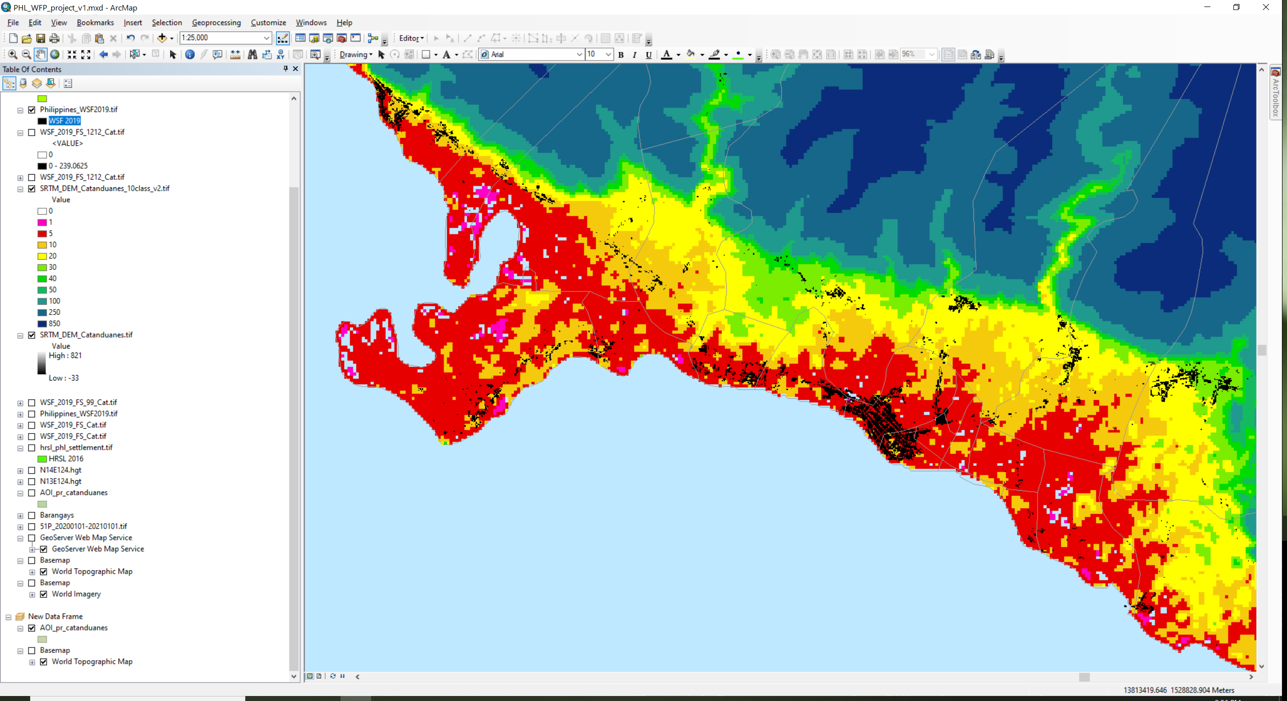1287x701 pixels.
Task: Switch TOC to List By Visibility
Action: click(37, 84)
